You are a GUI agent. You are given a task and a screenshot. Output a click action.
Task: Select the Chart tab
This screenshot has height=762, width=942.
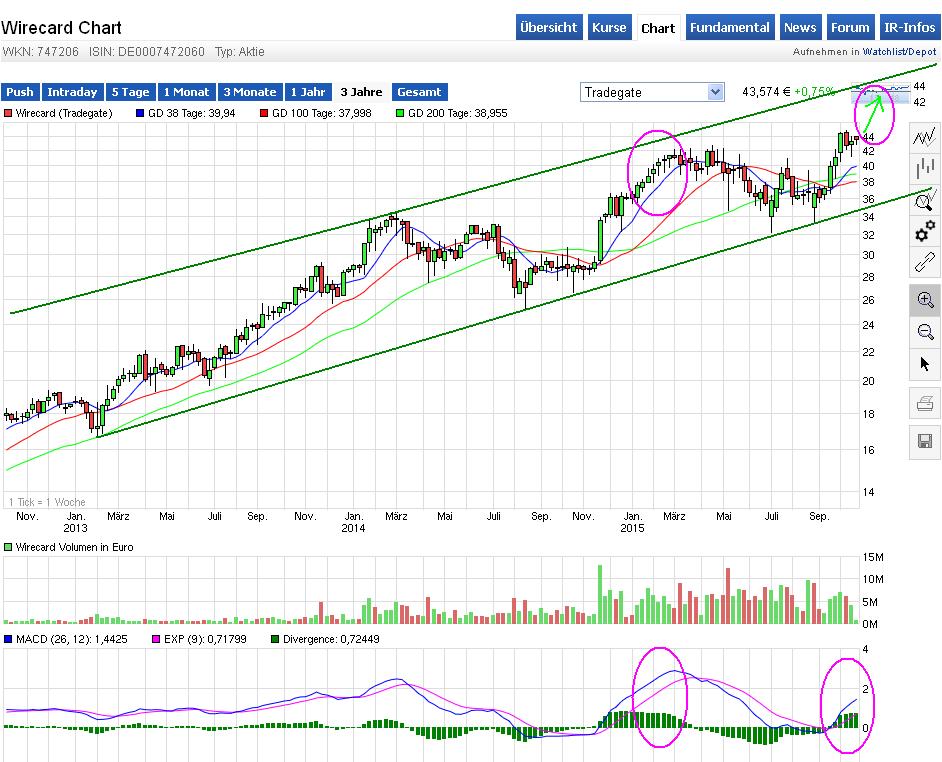tap(658, 28)
